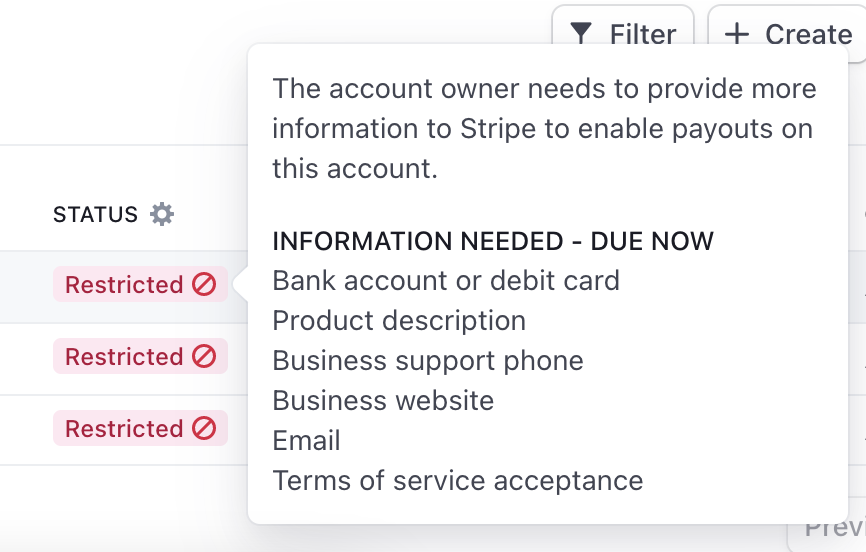
Task: Click 'Terms of service acceptance' item
Action: 458,481
